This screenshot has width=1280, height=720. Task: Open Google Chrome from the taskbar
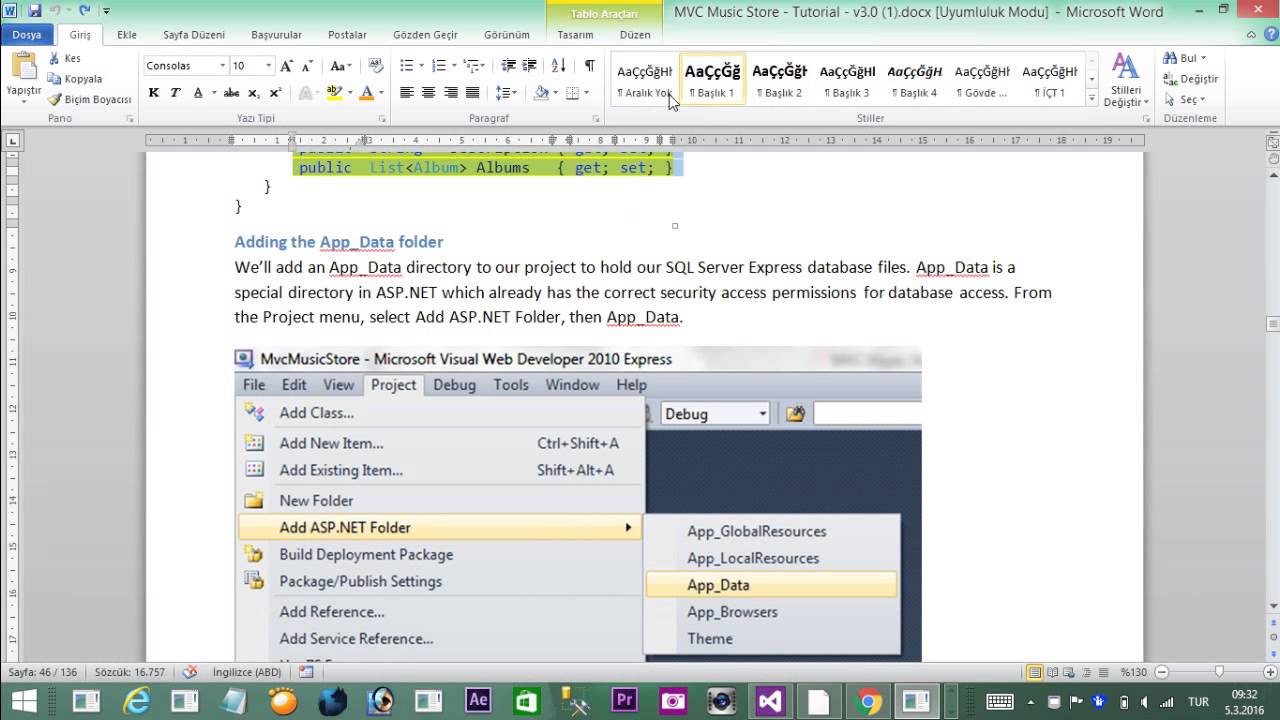pos(869,701)
